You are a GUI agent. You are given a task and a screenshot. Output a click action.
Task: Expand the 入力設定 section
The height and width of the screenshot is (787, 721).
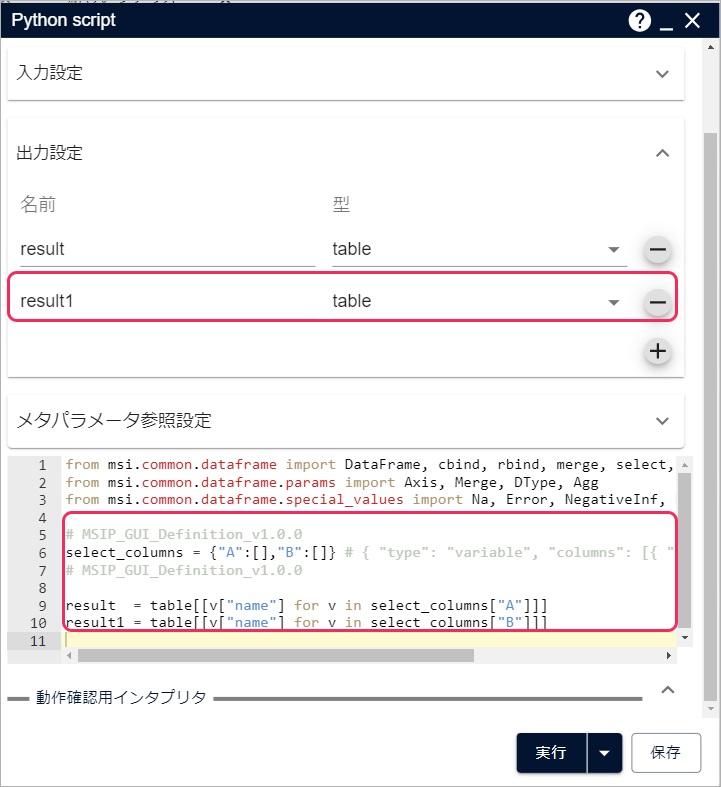(662, 74)
